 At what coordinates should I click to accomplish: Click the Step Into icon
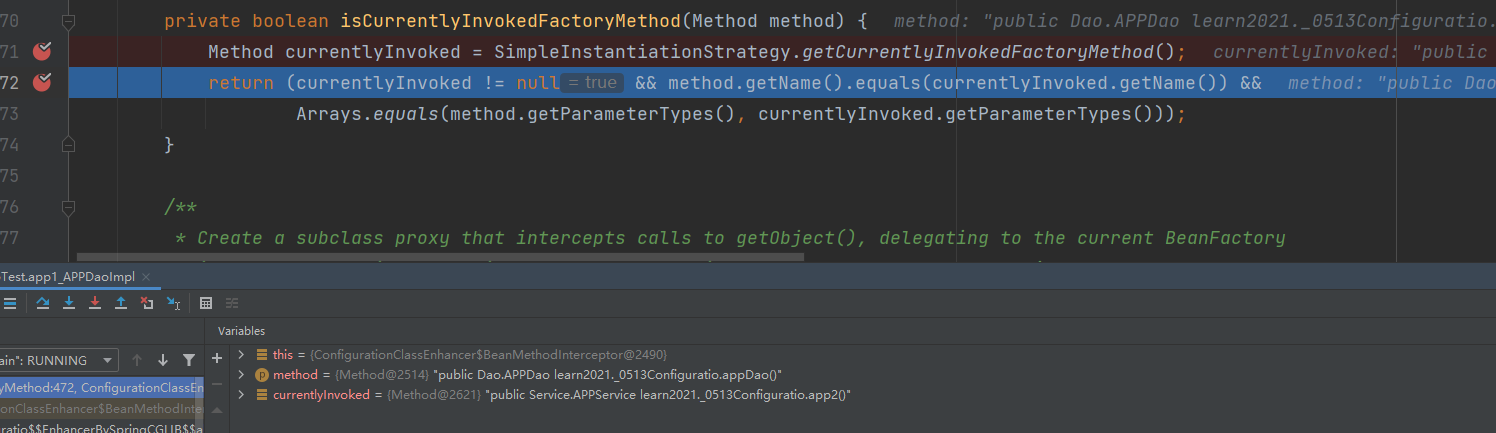click(x=69, y=303)
